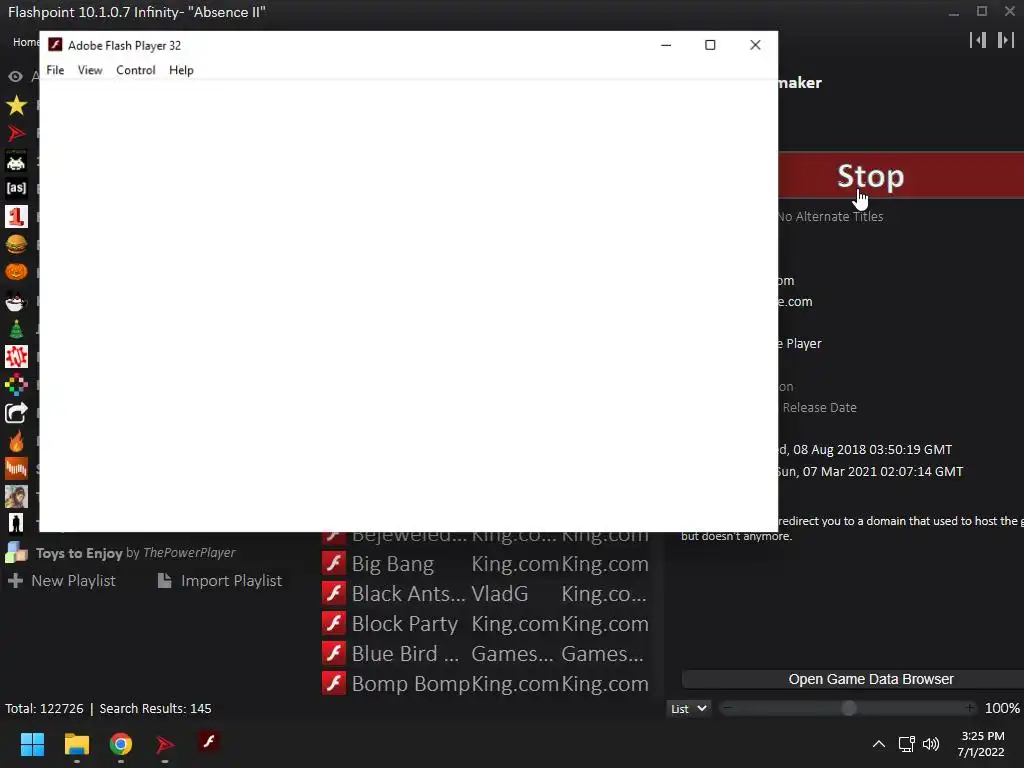Viewport: 1024px width, 768px height.
Task: Open the space invader playlist icon
Action: [x=16, y=161]
